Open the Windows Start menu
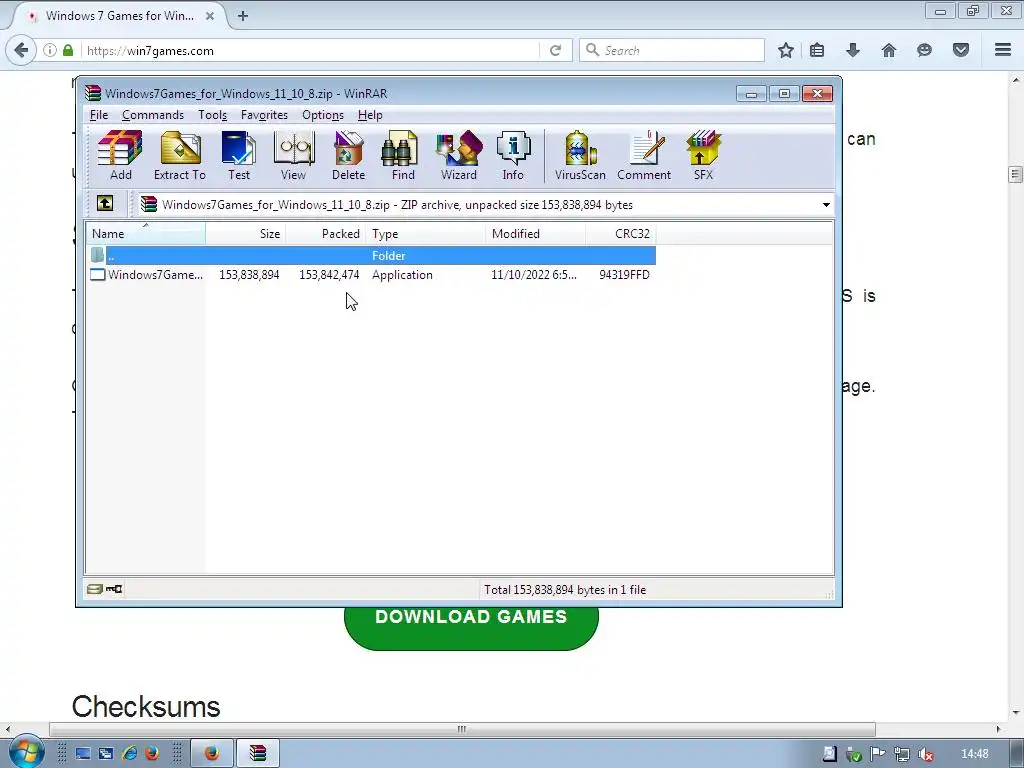Screen dimensions: 1024x768 pyautogui.click(x=25, y=752)
